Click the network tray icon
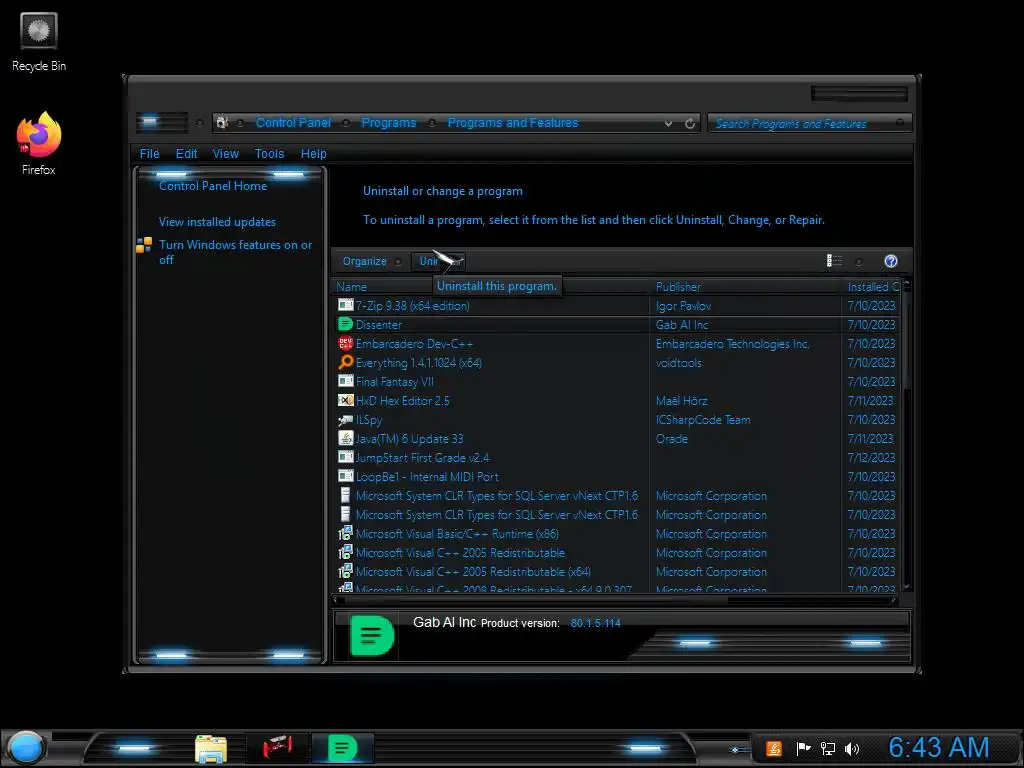The image size is (1024, 768). click(x=827, y=748)
